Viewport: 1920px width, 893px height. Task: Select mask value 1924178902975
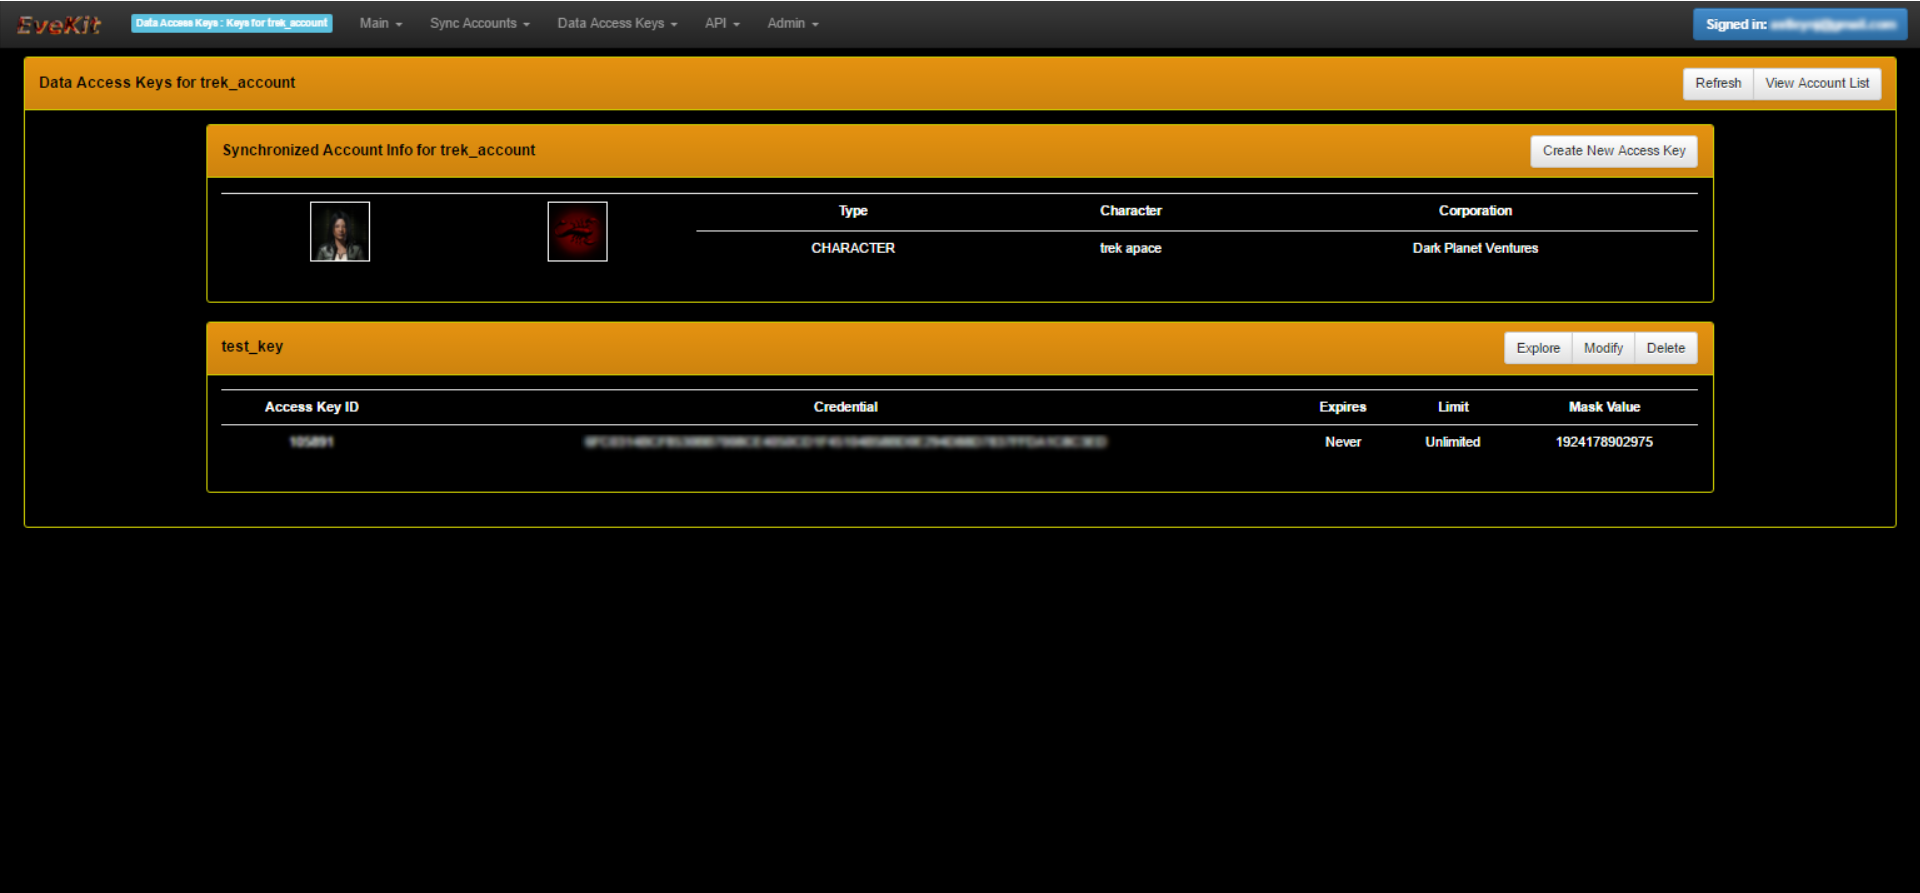(x=1604, y=442)
